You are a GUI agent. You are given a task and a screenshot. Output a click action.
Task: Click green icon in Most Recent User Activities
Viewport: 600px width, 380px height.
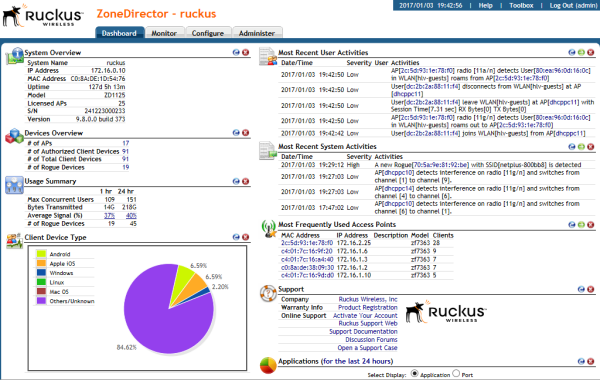click(x=581, y=52)
